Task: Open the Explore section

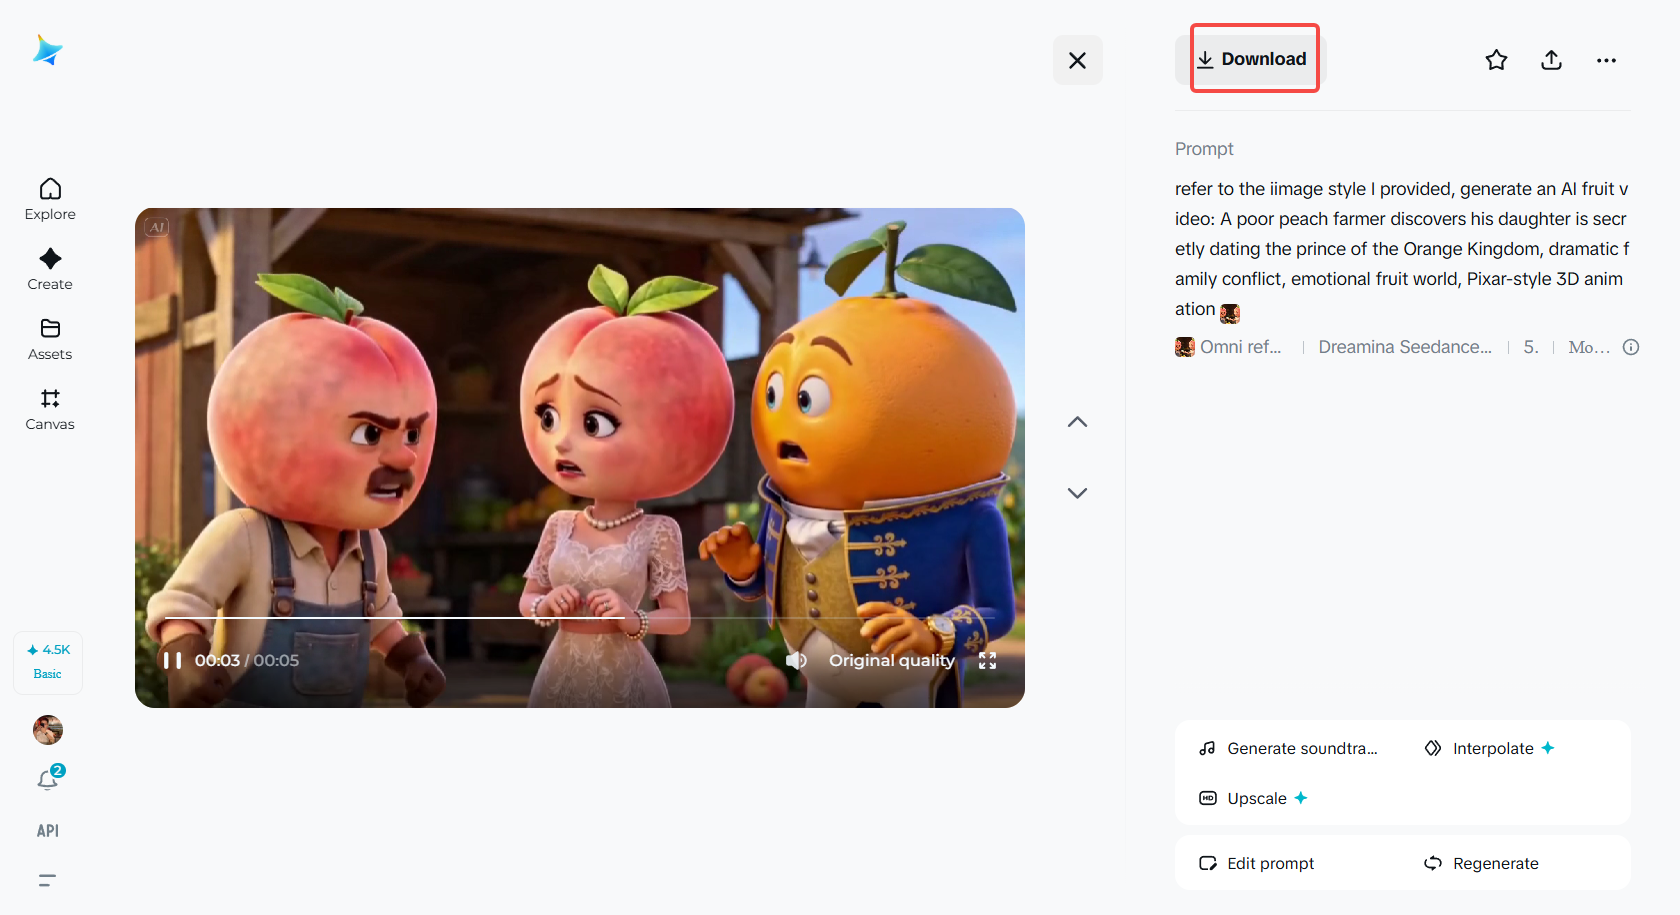Action: 50,200
